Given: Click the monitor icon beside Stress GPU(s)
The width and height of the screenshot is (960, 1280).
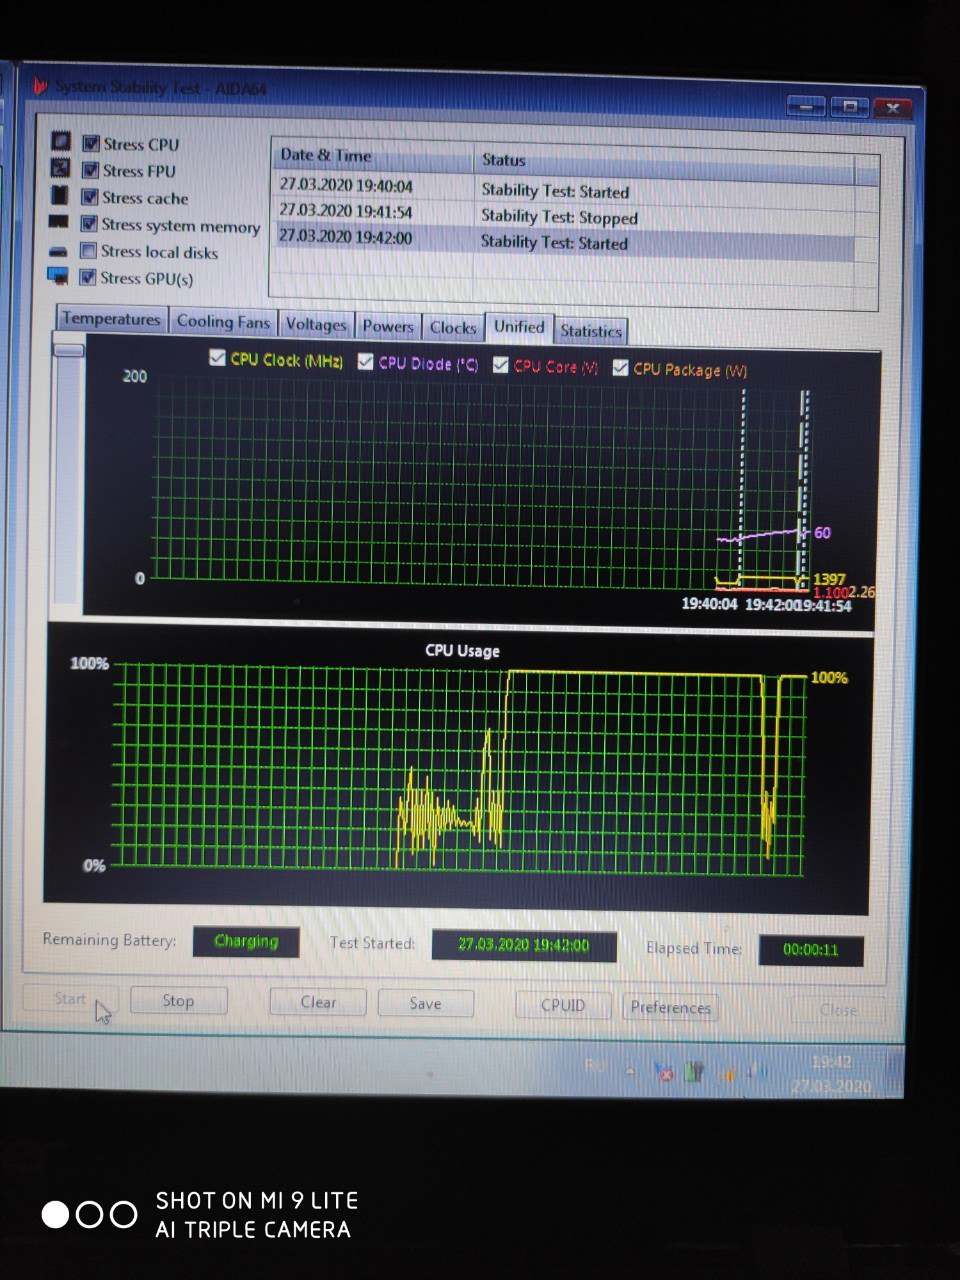Looking at the screenshot, I should (x=58, y=275).
